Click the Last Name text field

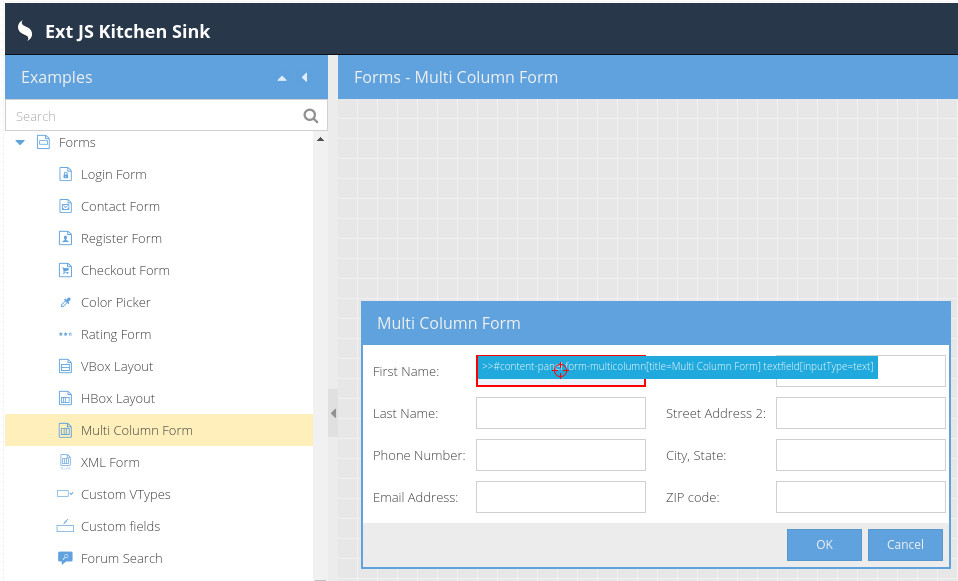coord(560,413)
